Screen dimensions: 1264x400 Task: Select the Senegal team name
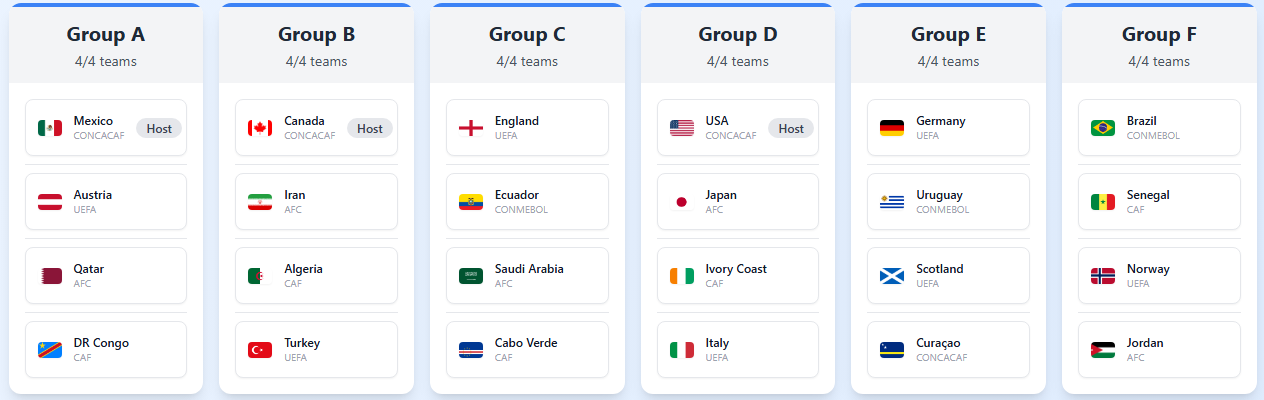(x=1148, y=195)
